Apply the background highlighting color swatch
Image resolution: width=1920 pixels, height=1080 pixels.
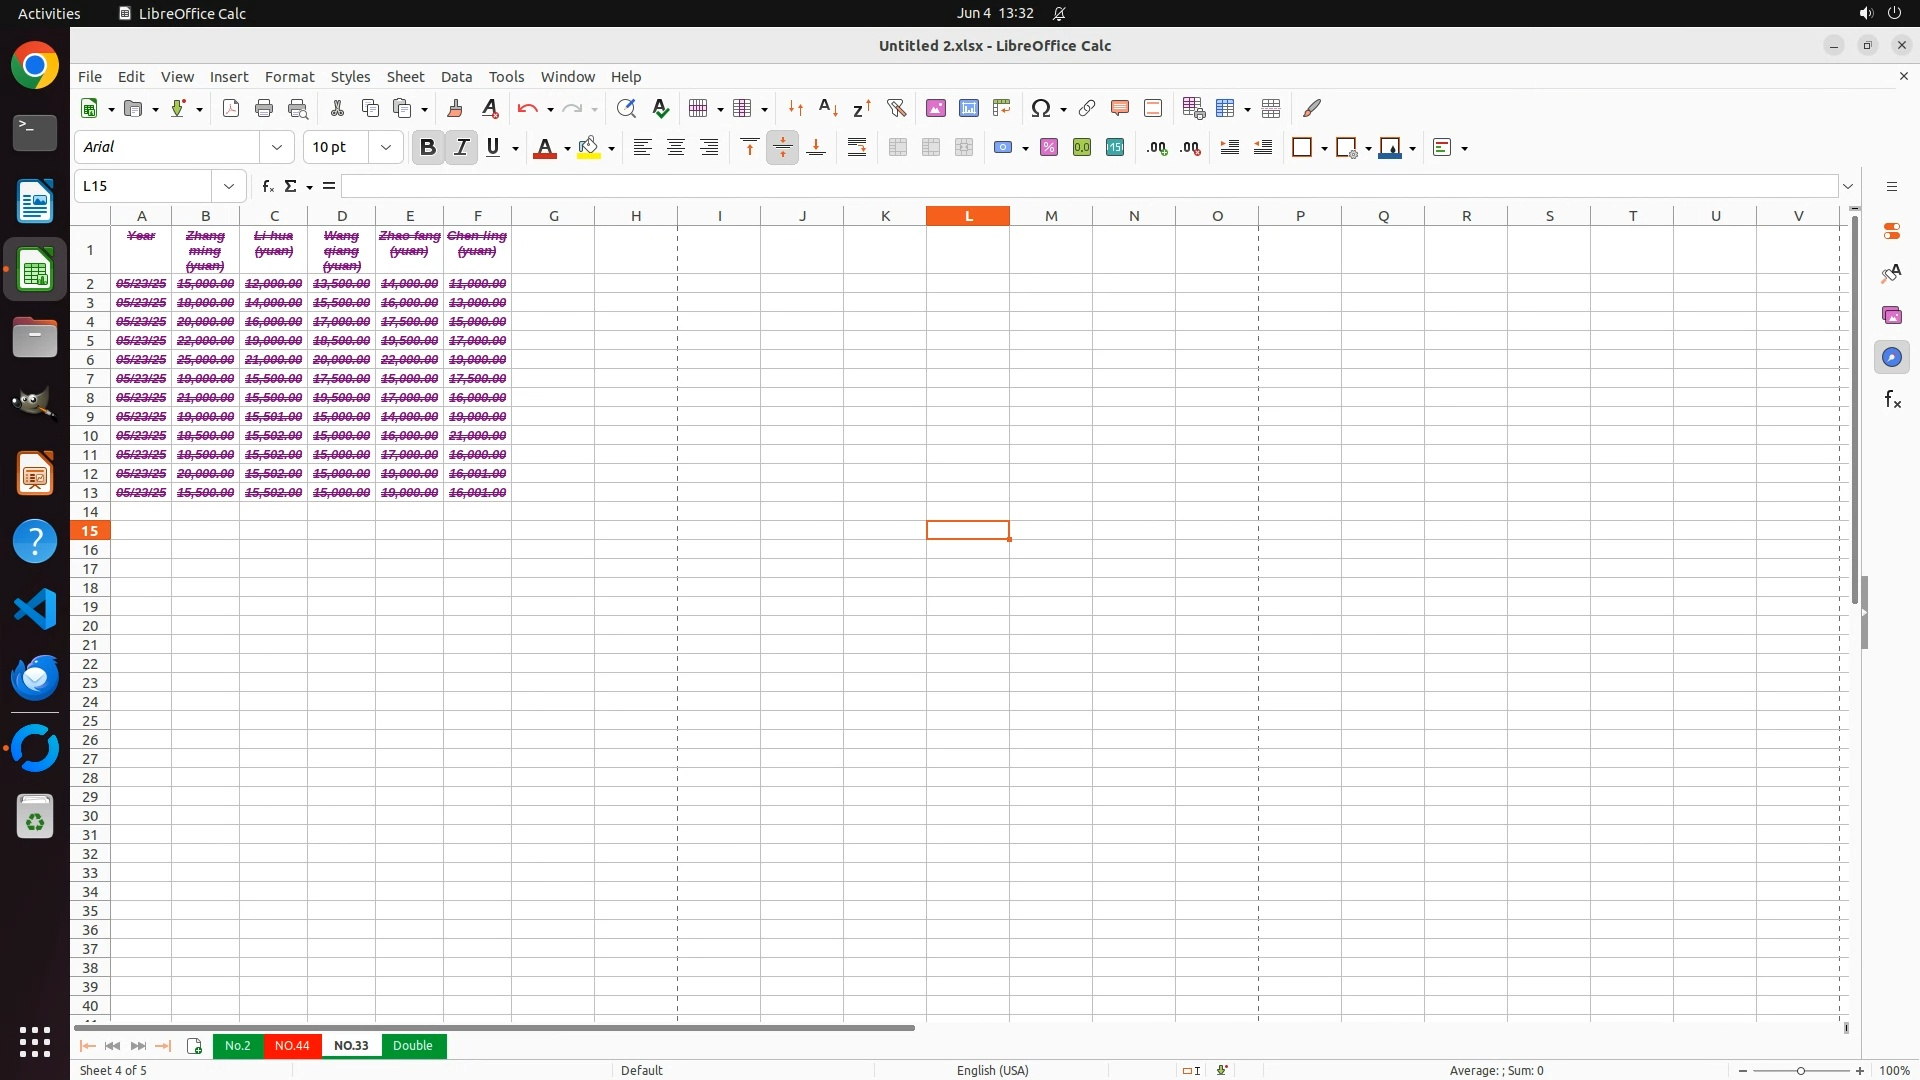[589, 147]
